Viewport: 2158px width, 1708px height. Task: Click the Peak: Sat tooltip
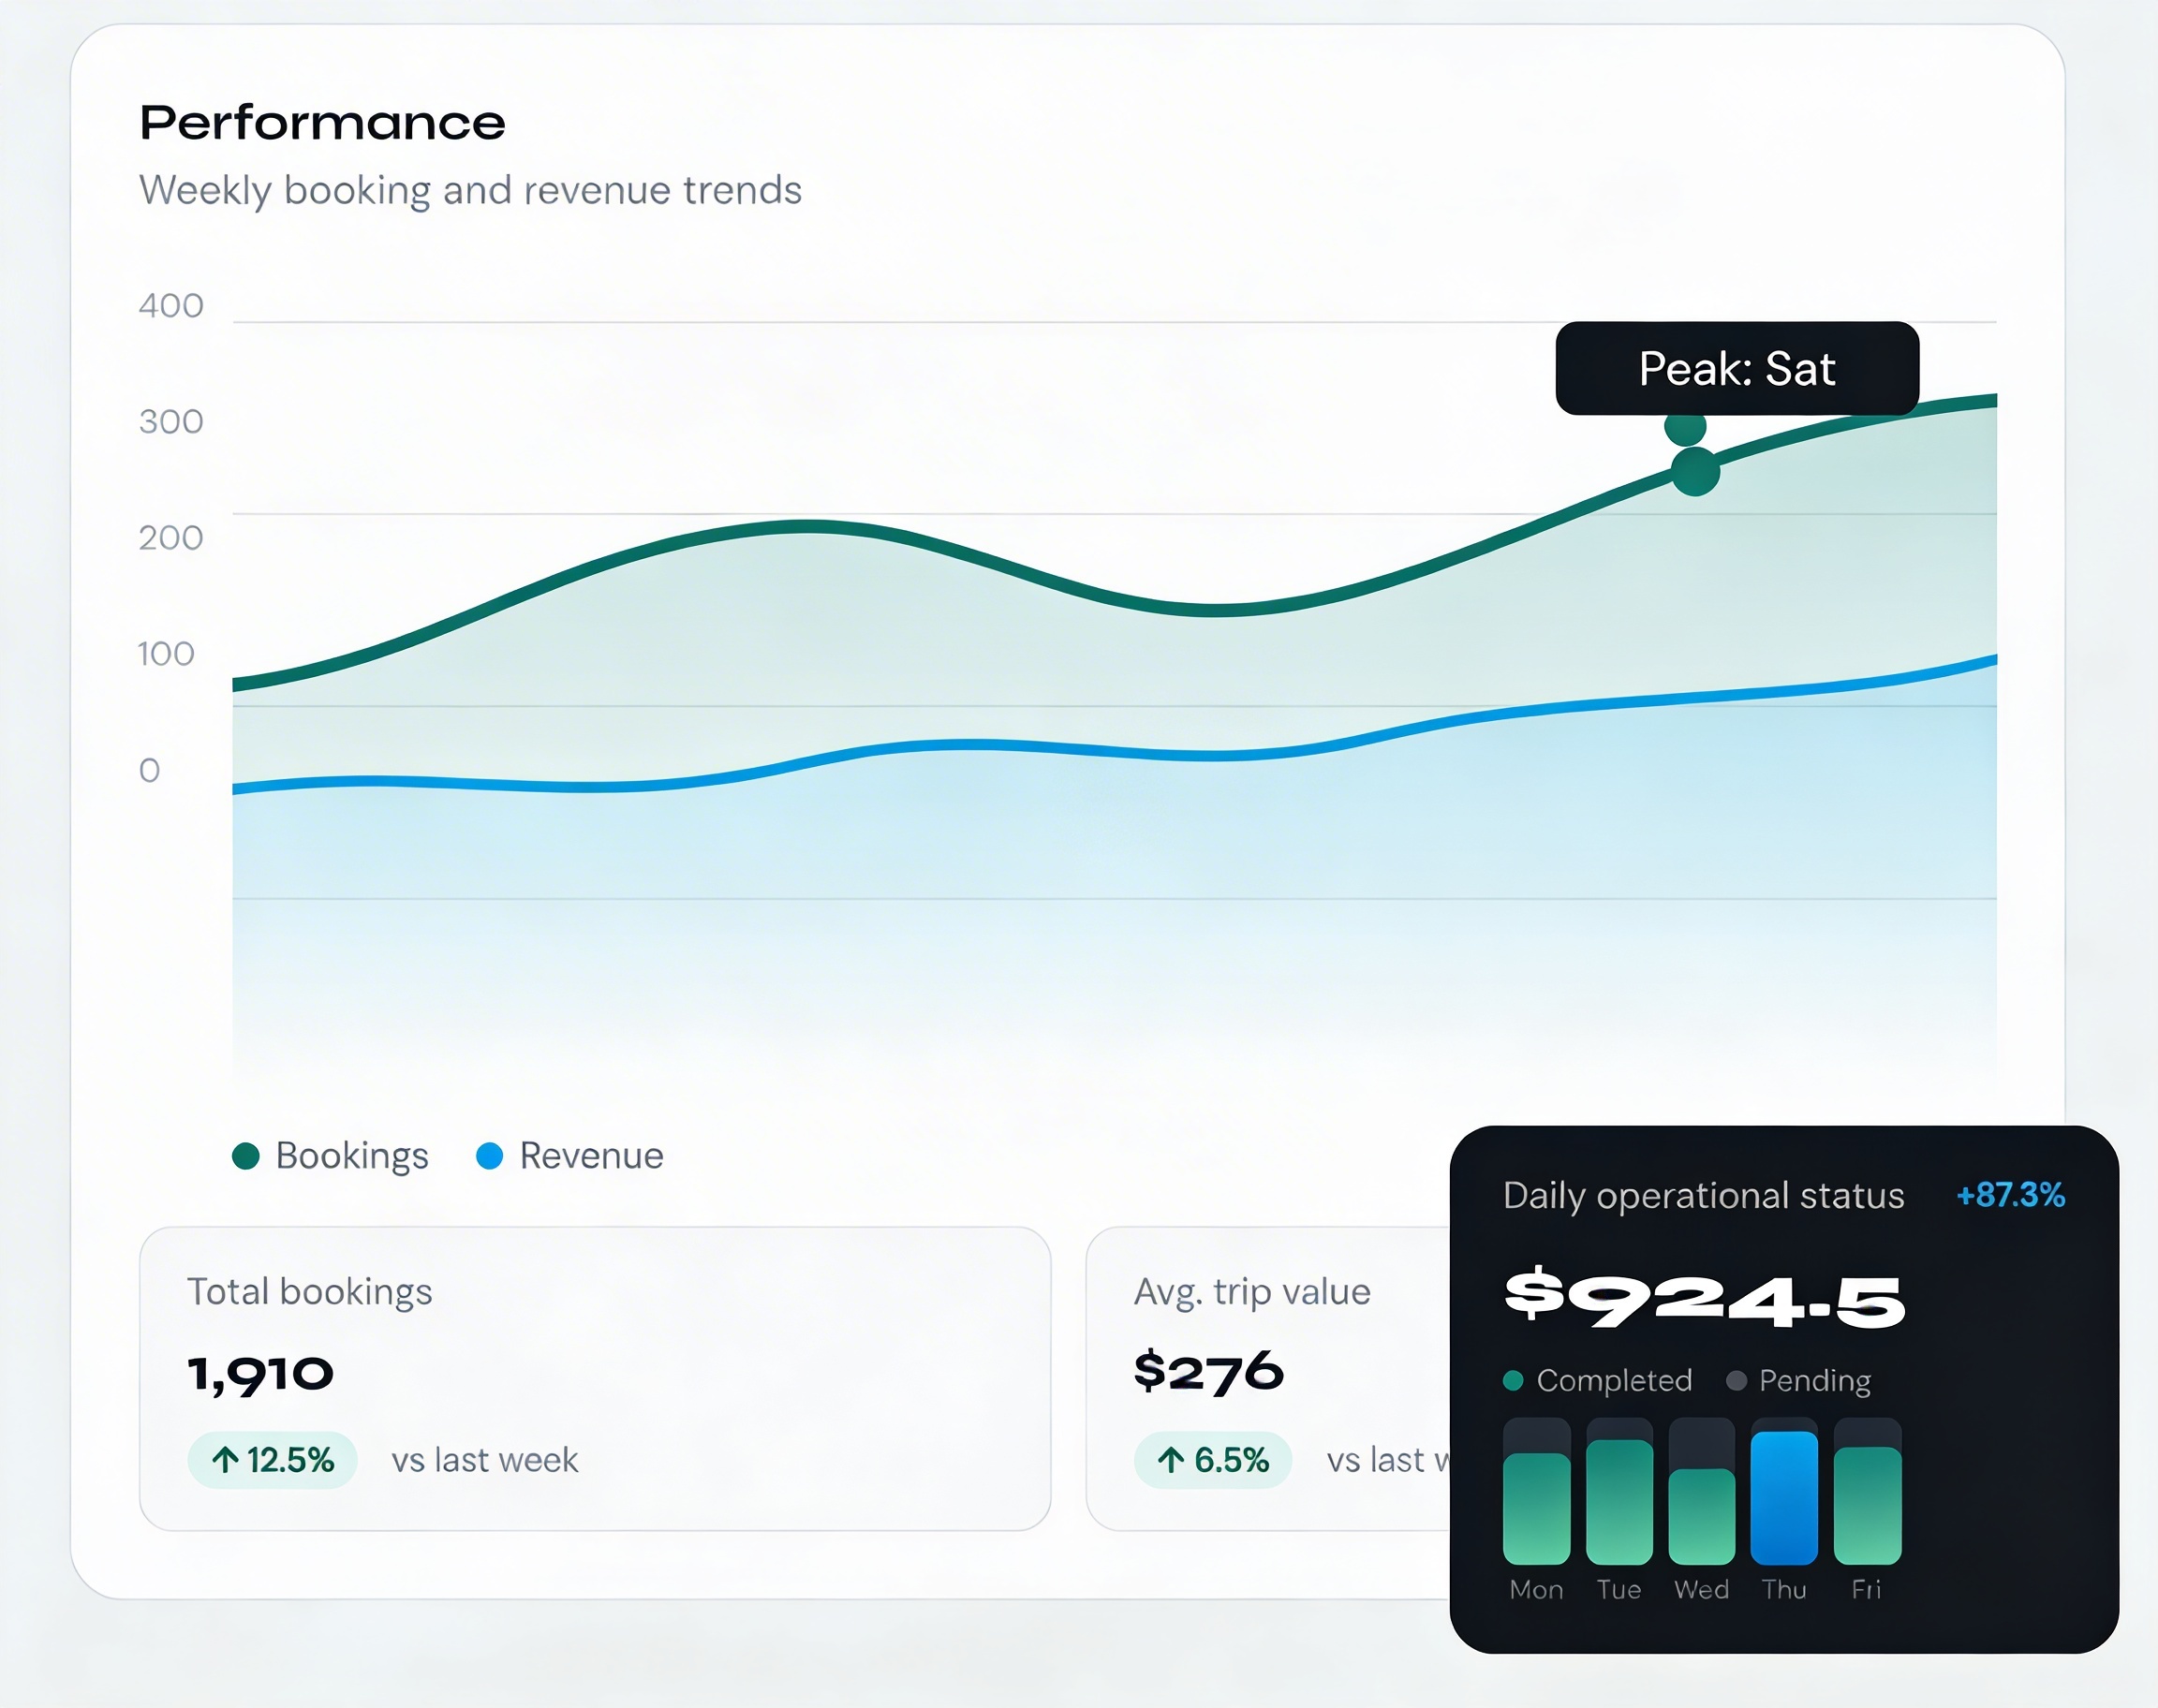click(x=1737, y=369)
